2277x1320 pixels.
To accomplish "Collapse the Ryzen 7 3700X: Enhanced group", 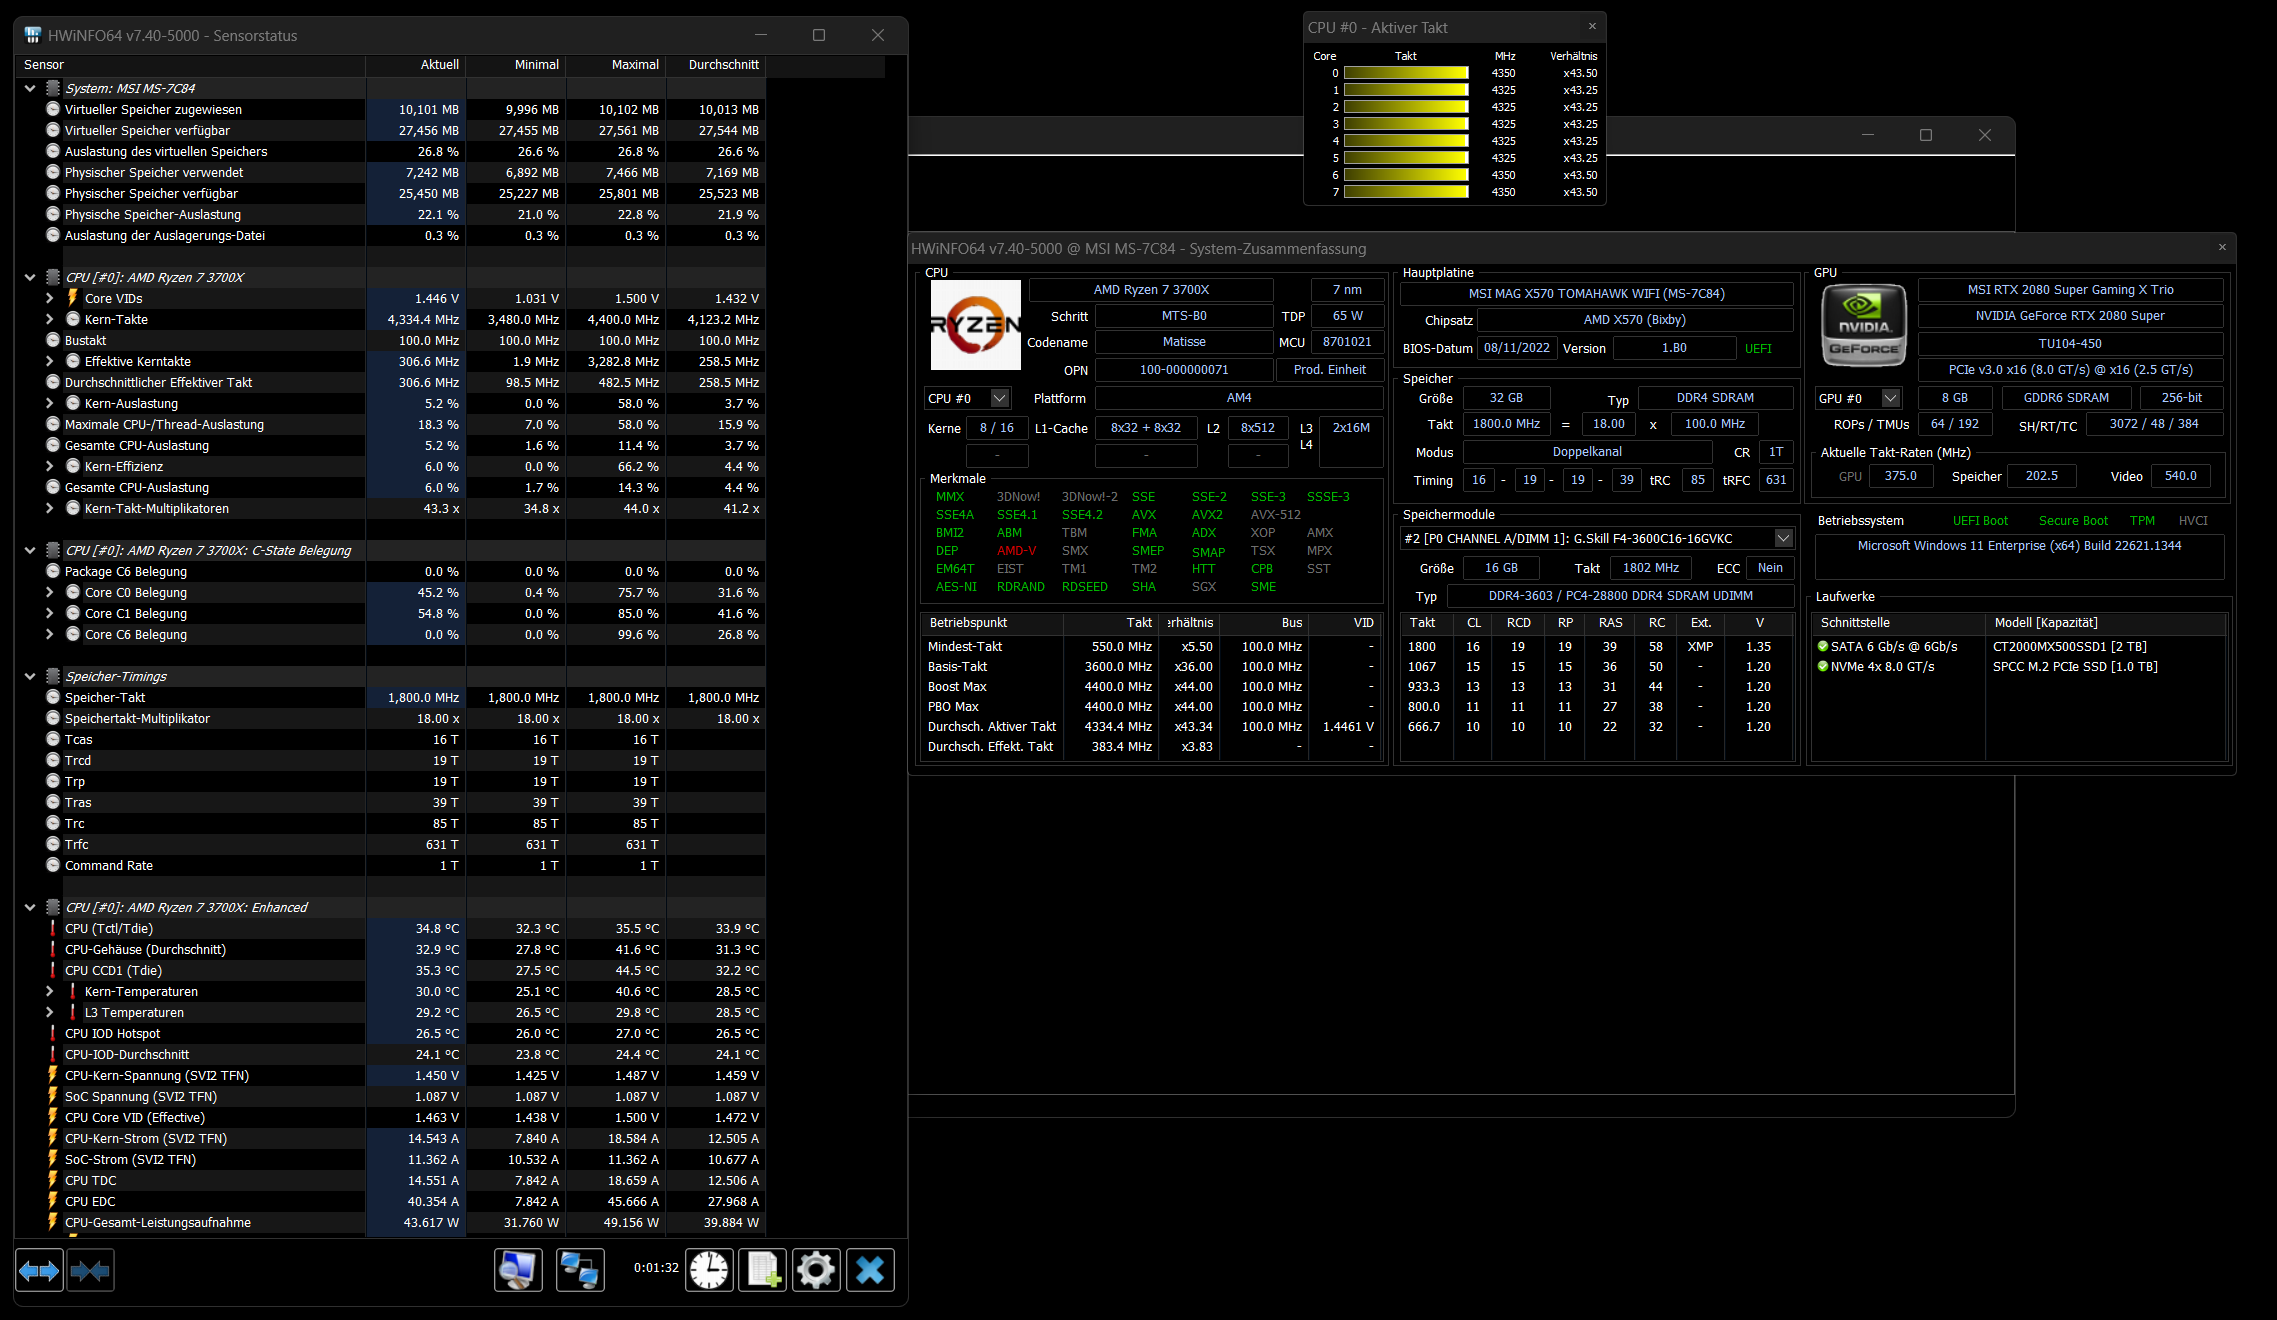I will click(x=30, y=907).
